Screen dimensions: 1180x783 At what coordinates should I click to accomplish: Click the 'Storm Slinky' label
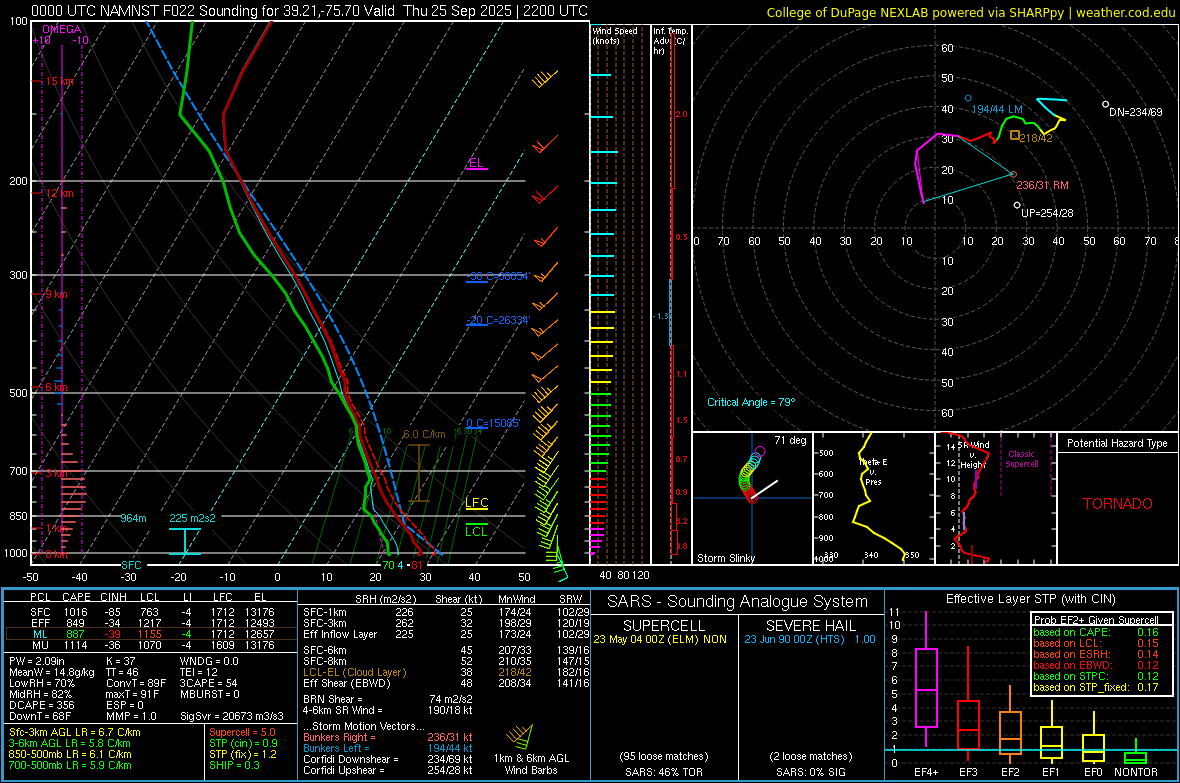pyautogui.click(x=725, y=558)
